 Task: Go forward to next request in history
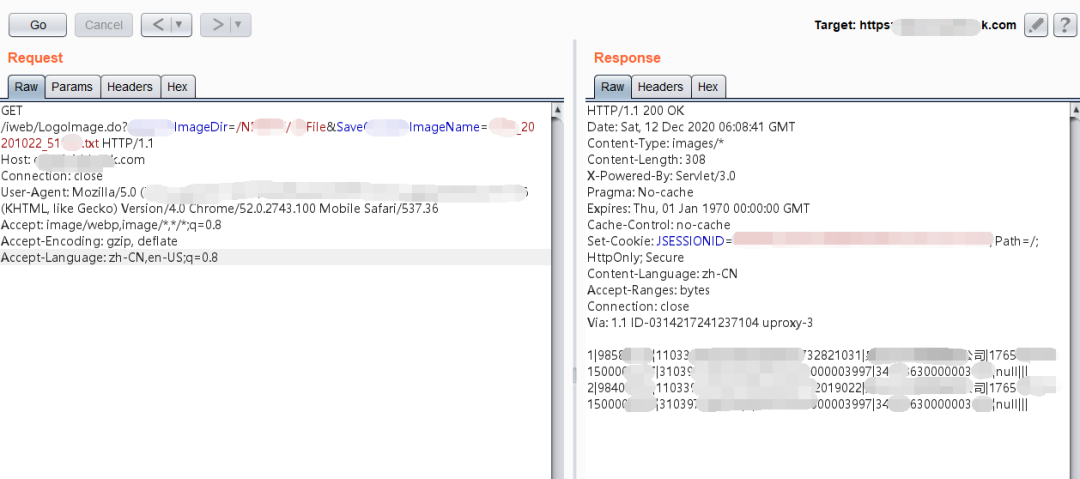[x=216, y=24]
